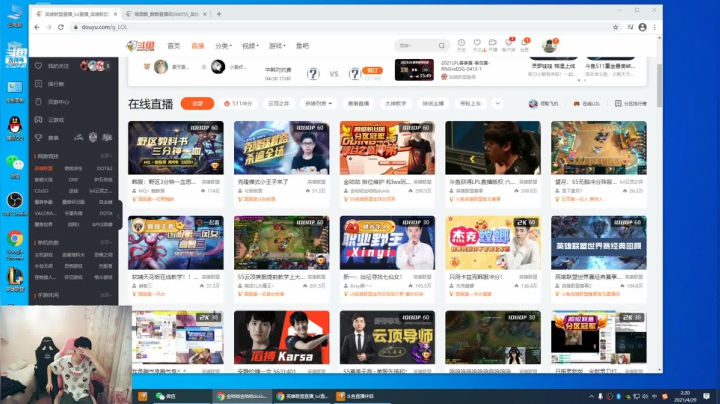Select the 妹纸主播 filter tab
The image size is (720, 404).
tap(433, 104)
